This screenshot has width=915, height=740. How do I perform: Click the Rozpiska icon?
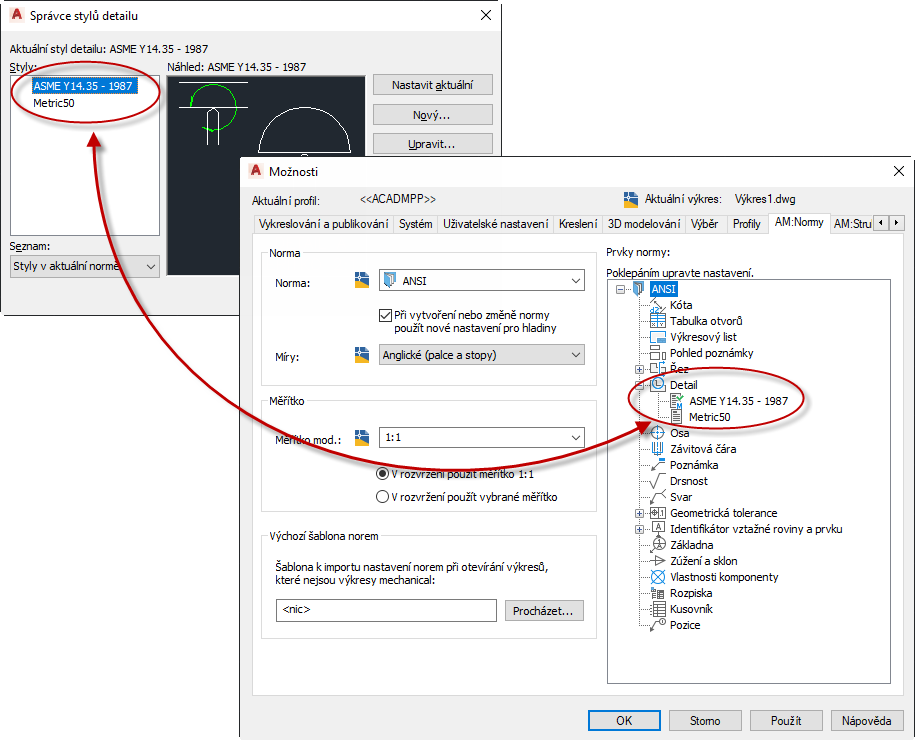click(x=658, y=593)
